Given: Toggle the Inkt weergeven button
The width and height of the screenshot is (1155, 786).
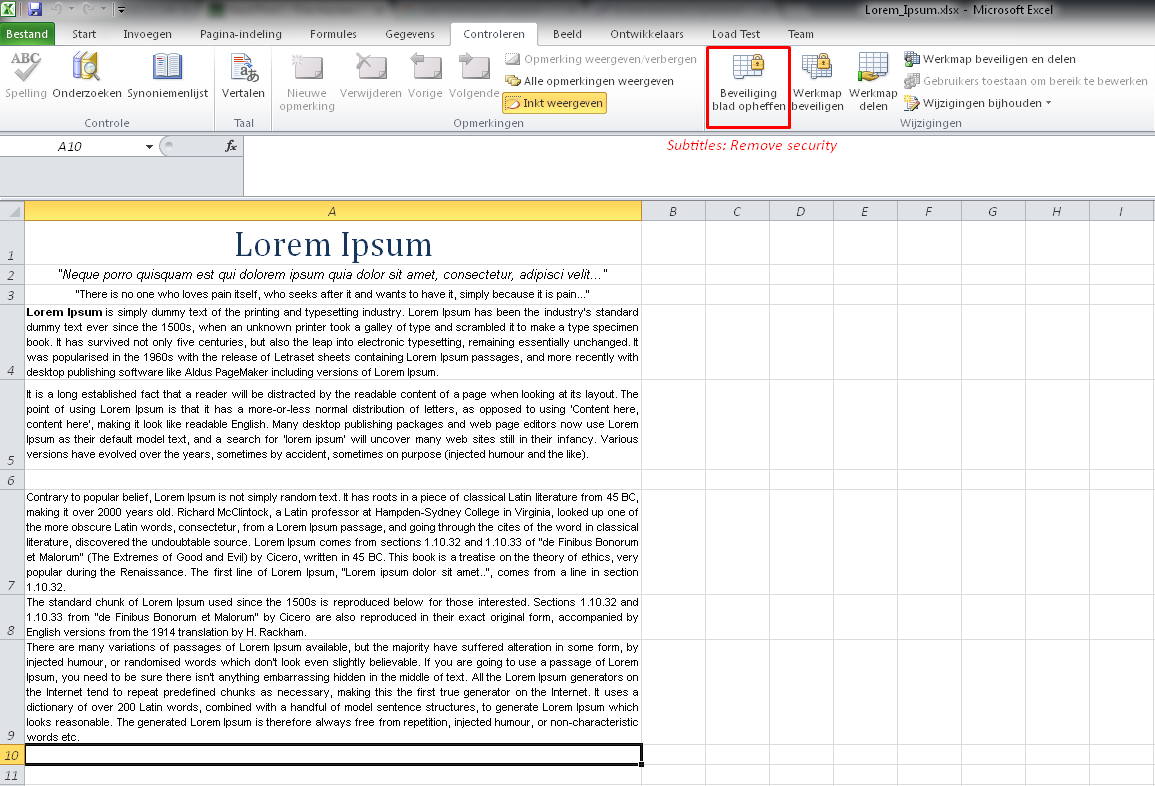Looking at the screenshot, I should point(554,103).
